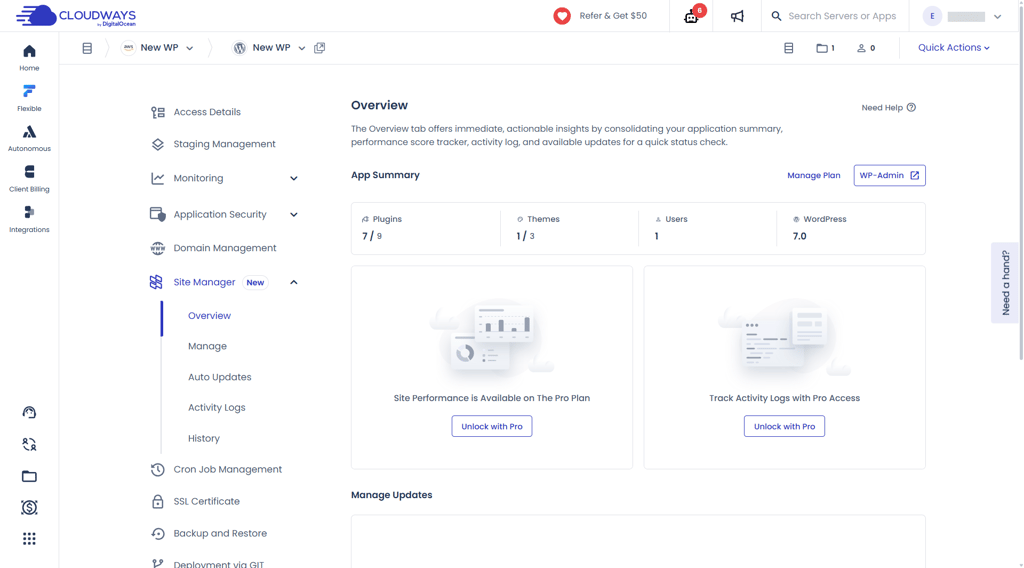
Task: Open Access Details
Action: tap(207, 112)
